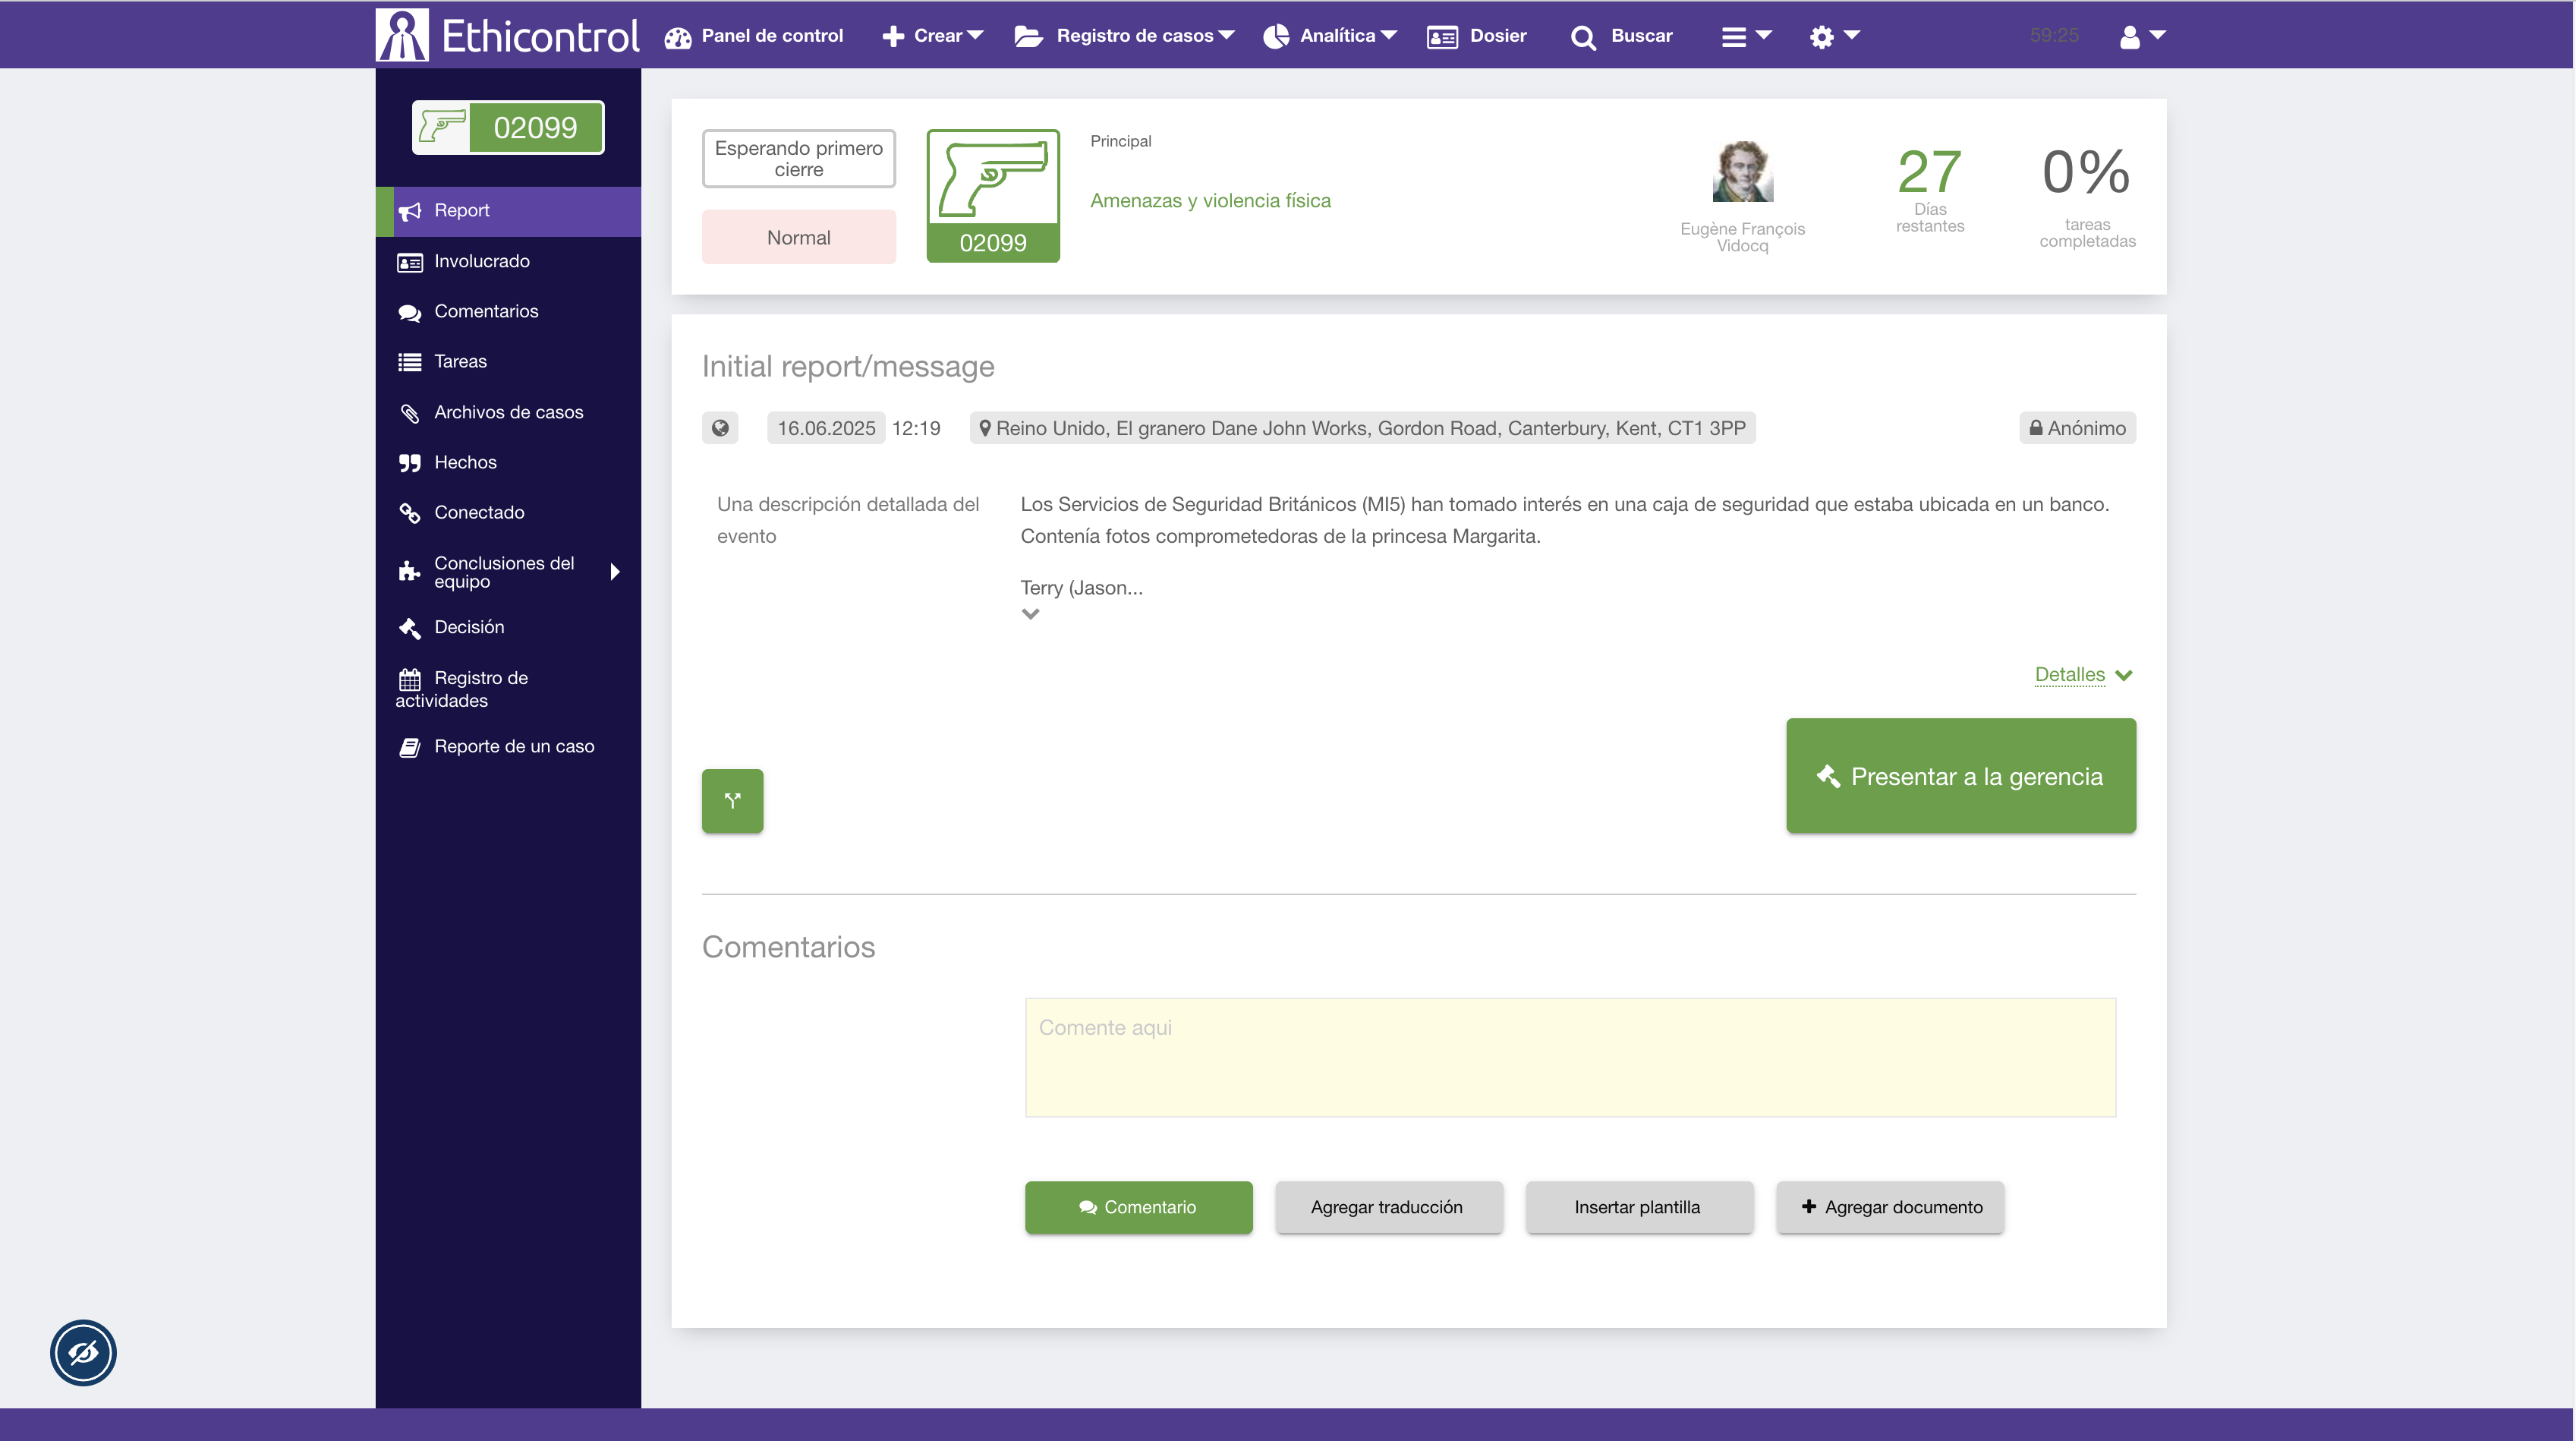The width and height of the screenshot is (2576, 1441).
Task: Go to Comentarios in sidebar
Action: tap(486, 311)
